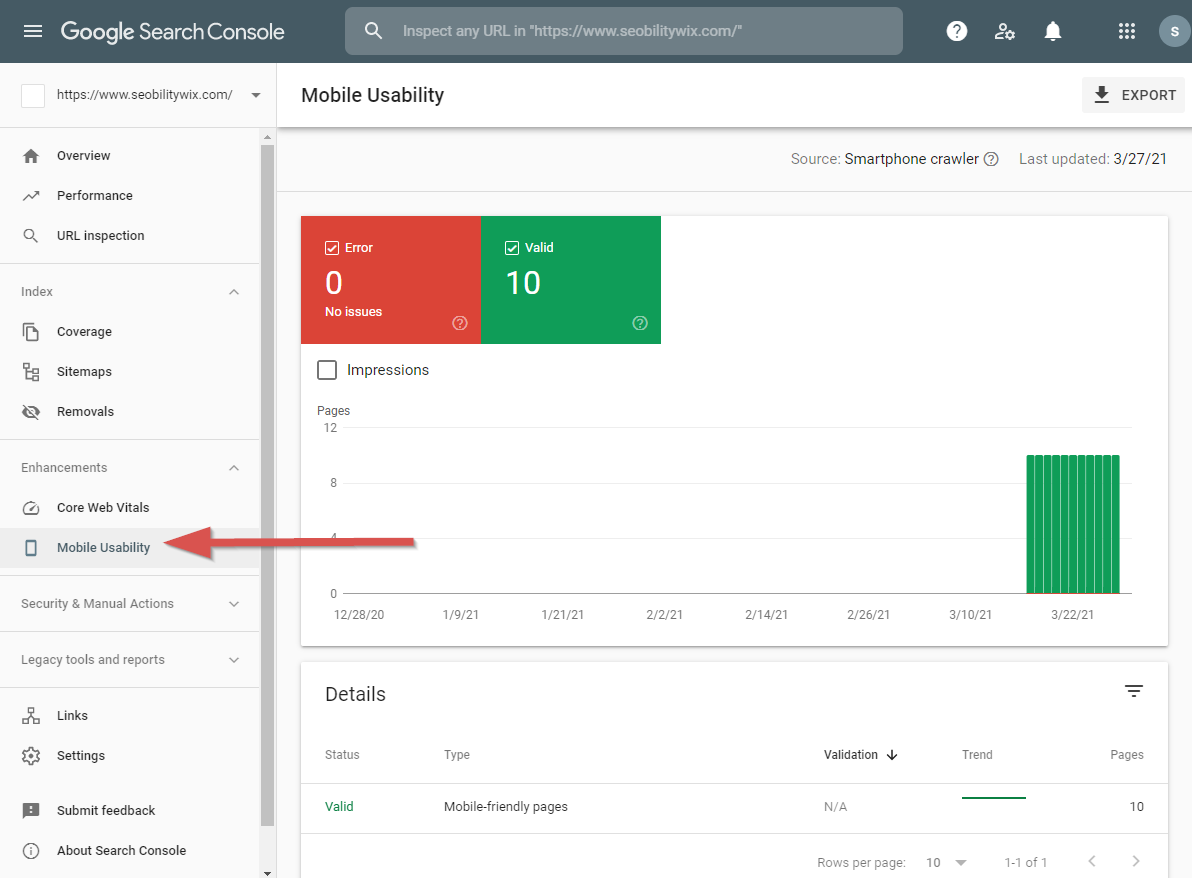The width and height of the screenshot is (1192, 878).
Task: Expand Security & Manual Actions
Action: point(234,604)
